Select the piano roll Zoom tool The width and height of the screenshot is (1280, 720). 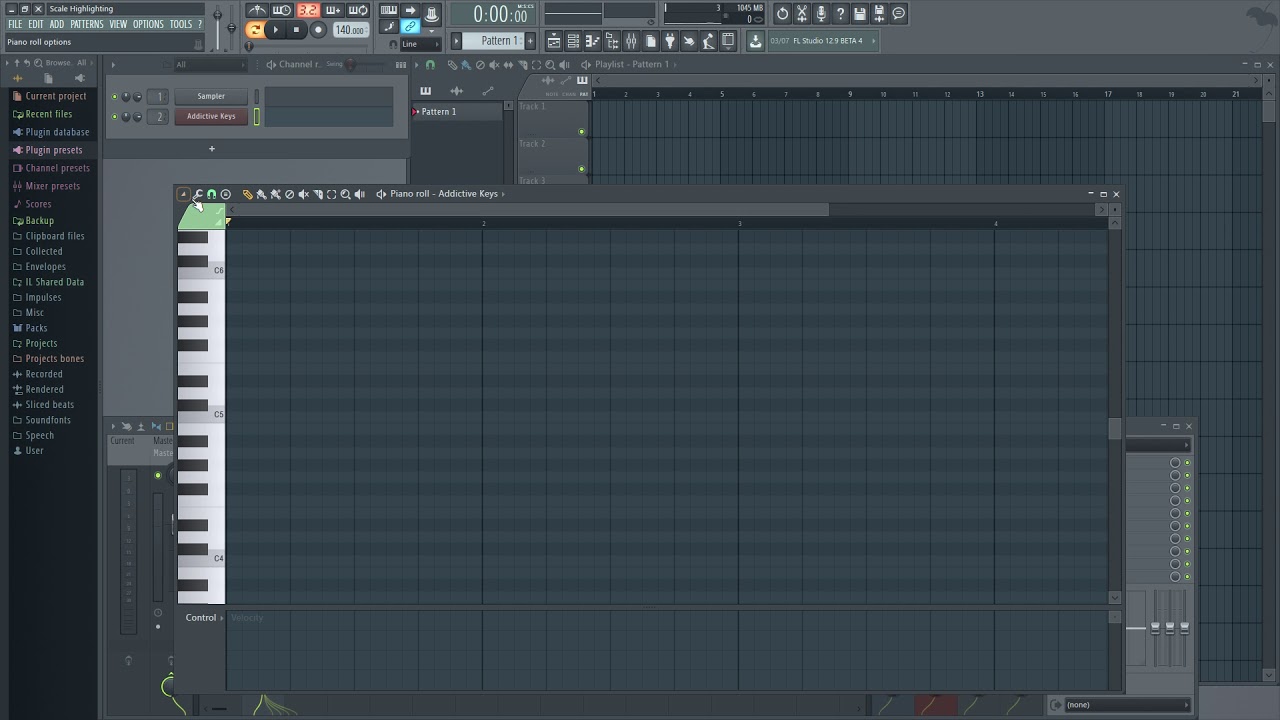[346, 194]
